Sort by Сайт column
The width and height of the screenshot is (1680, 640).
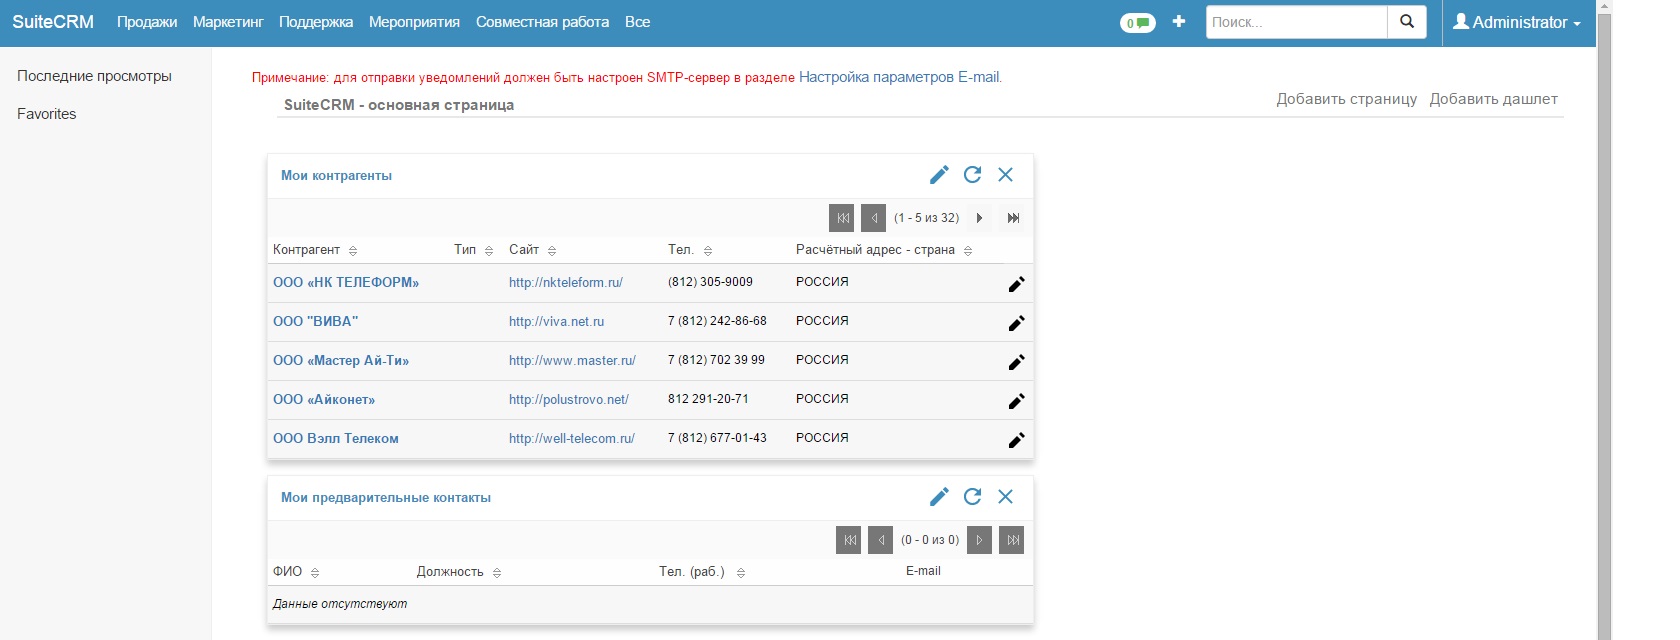click(x=552, y=250)
